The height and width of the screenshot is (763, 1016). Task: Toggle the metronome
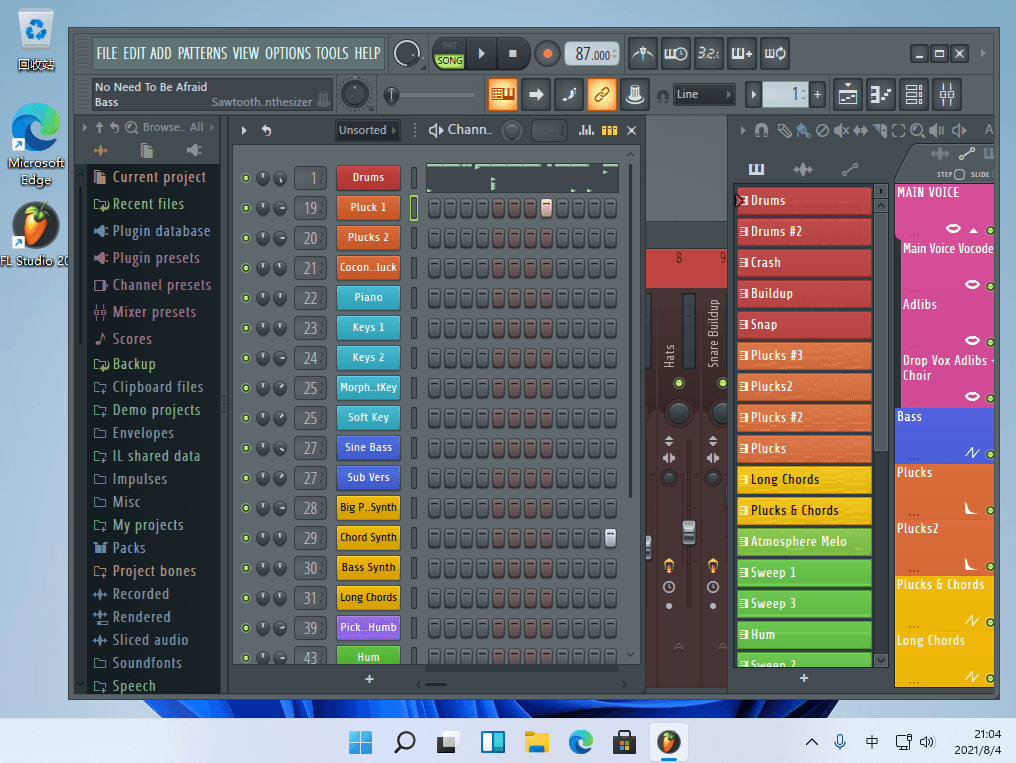(643, 54)
